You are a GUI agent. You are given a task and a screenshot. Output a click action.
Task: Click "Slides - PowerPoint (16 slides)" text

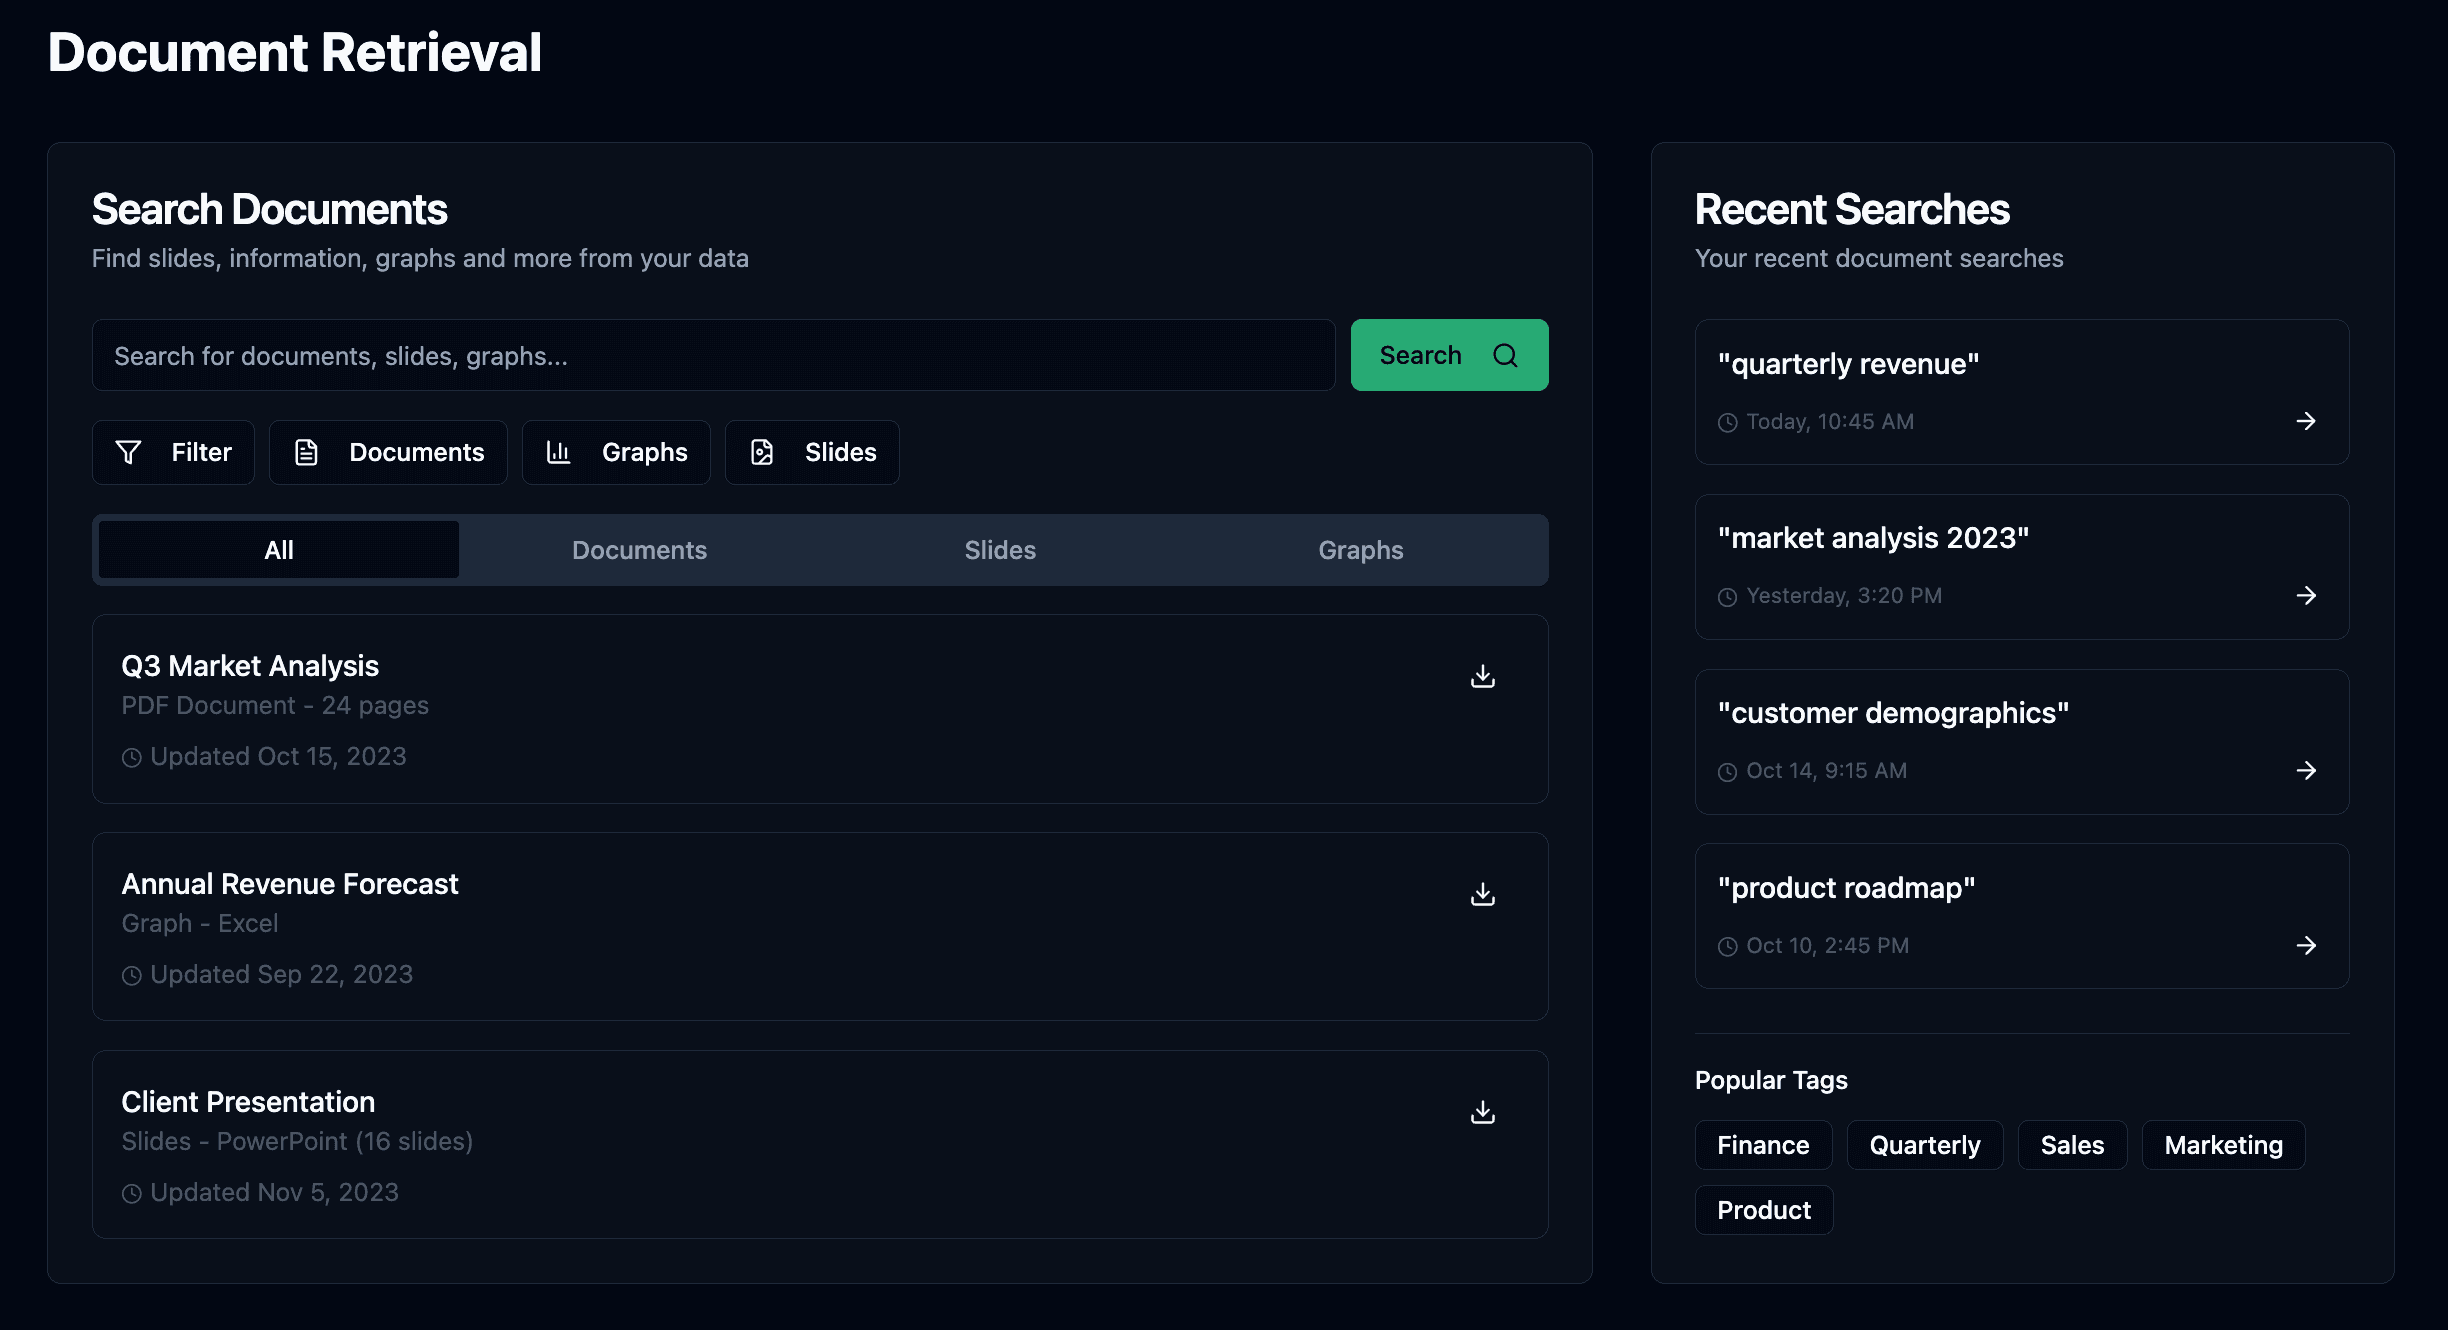(x=297, y=1142)
